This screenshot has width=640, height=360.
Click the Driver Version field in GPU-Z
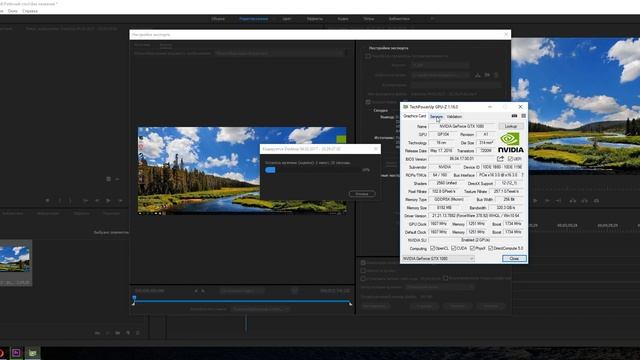tap(476, 216)
